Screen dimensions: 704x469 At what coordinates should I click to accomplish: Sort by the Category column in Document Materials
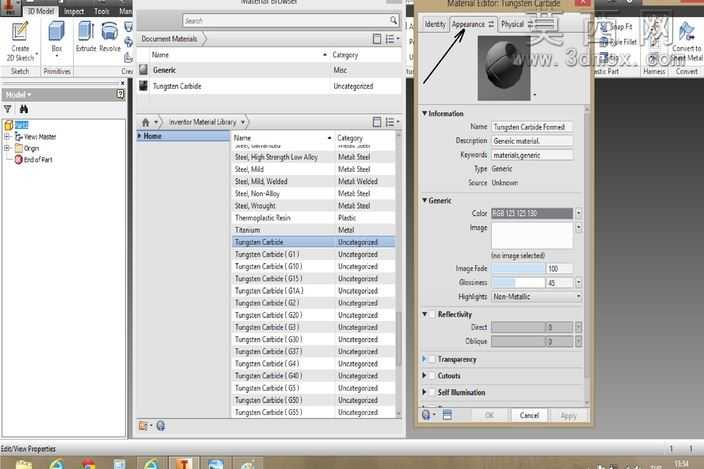[345, 55]
